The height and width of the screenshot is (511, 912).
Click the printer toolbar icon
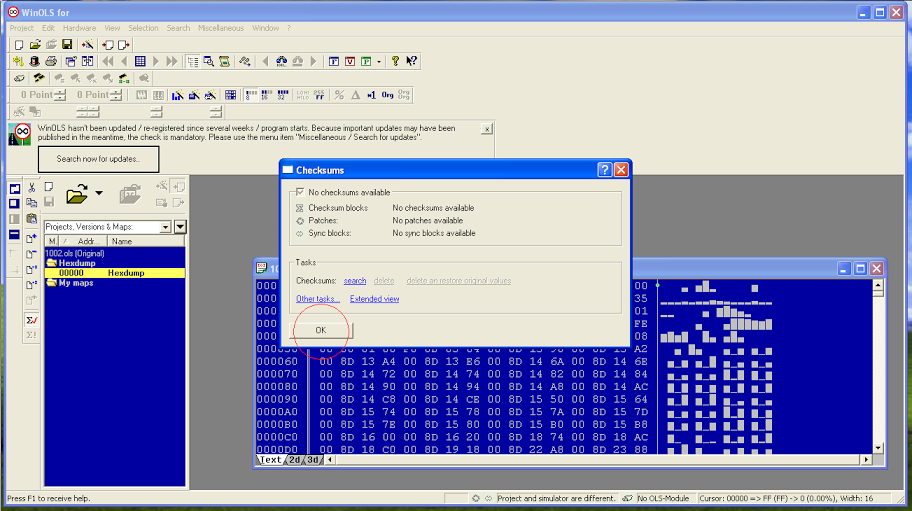[x=51, y=61]
